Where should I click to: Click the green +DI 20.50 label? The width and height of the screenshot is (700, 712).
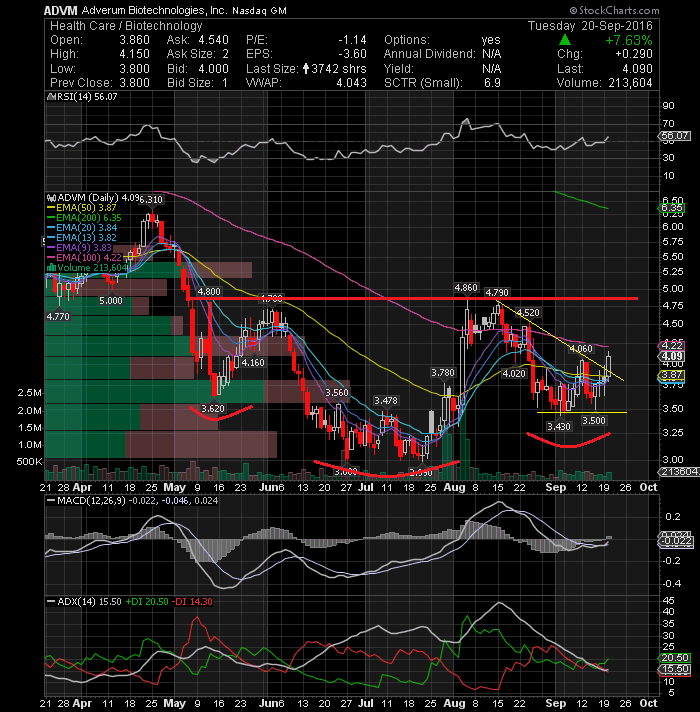coord(147,602)
